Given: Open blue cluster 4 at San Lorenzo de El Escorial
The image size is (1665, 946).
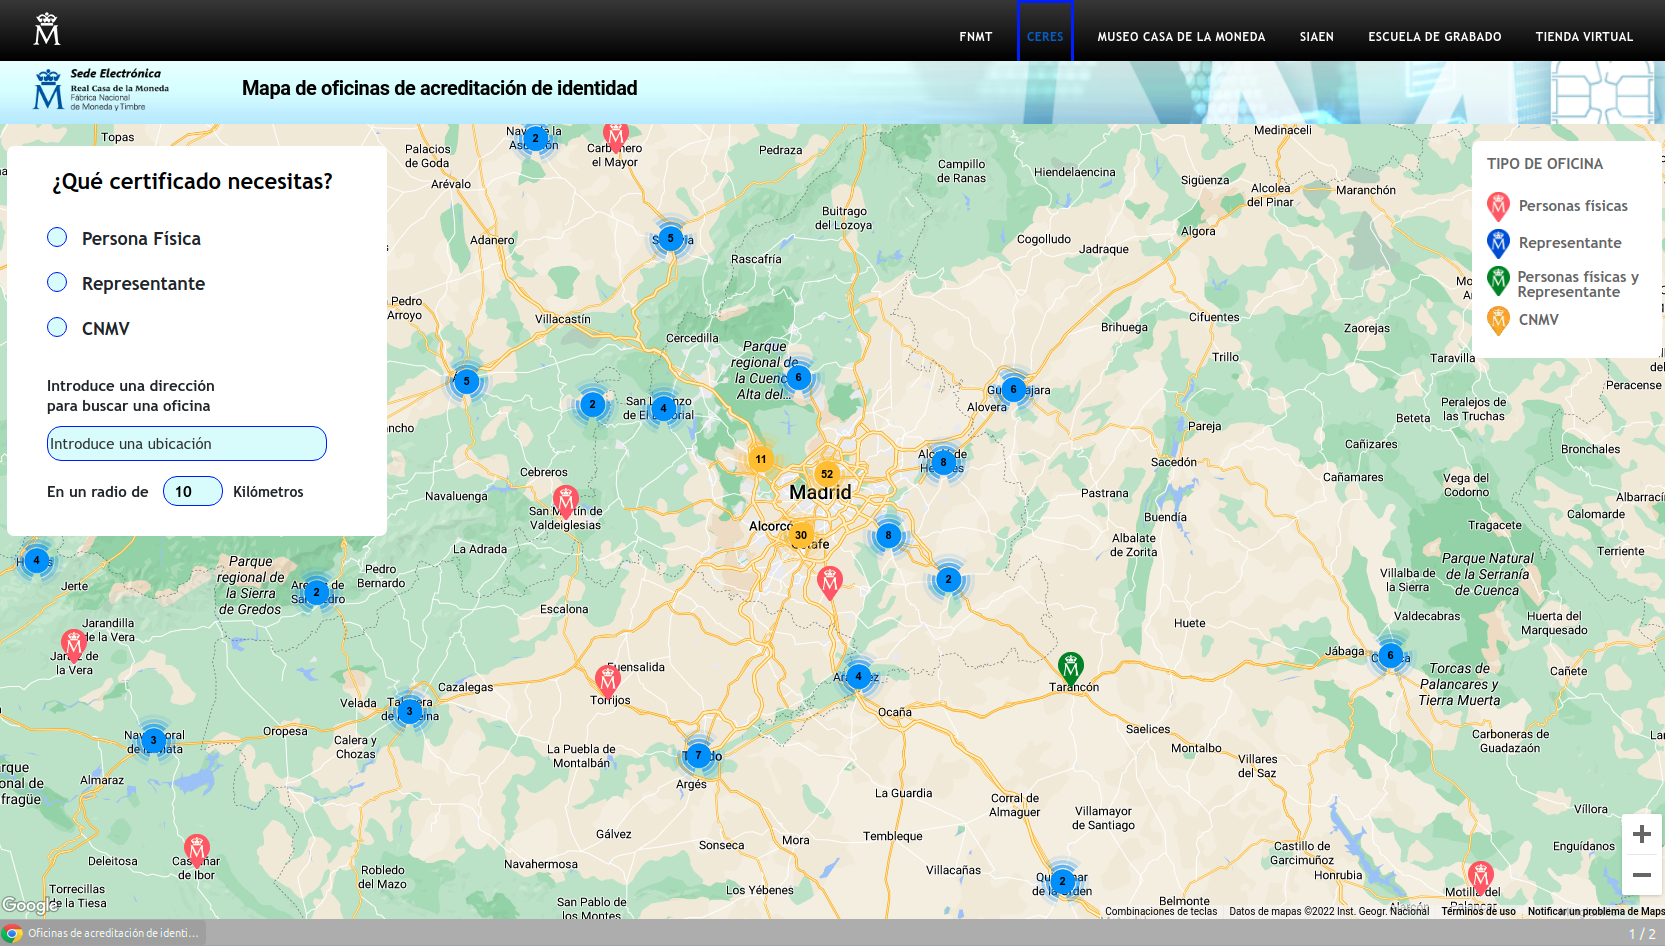Looking at the screenshot, I should pyautogui.click(x=663, y=407).
